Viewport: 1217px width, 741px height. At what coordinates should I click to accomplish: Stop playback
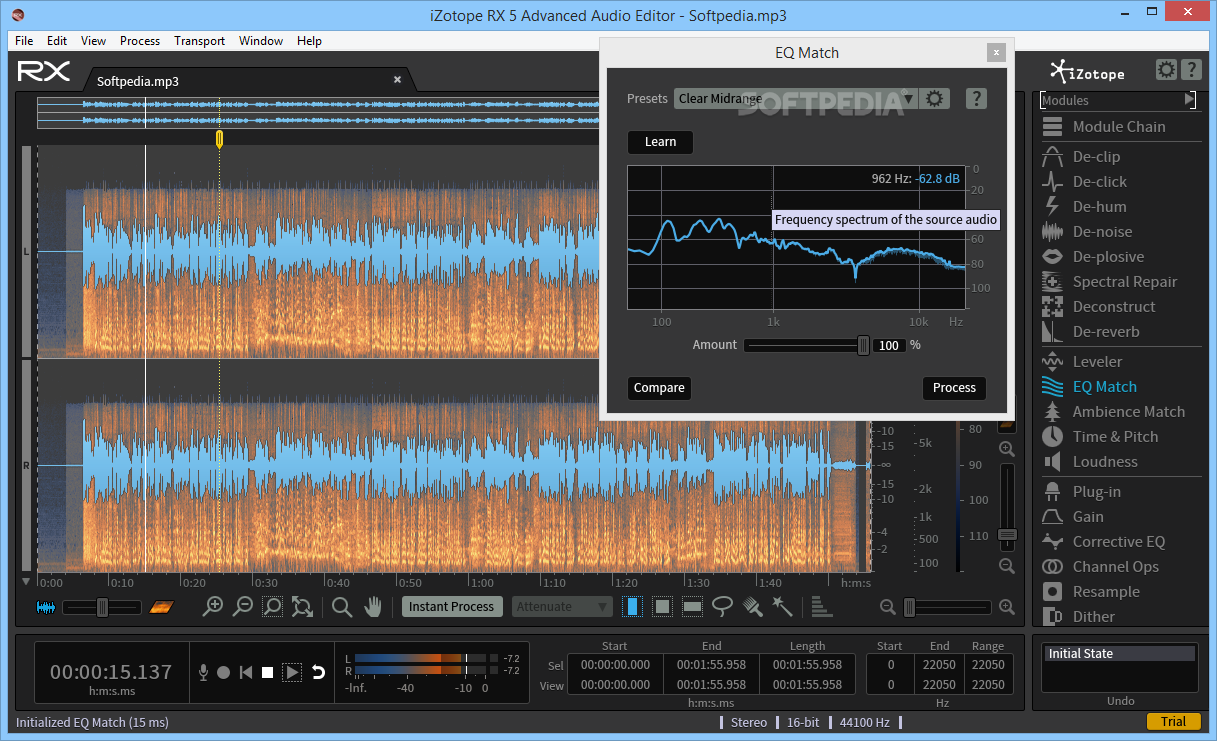point(267,673)
